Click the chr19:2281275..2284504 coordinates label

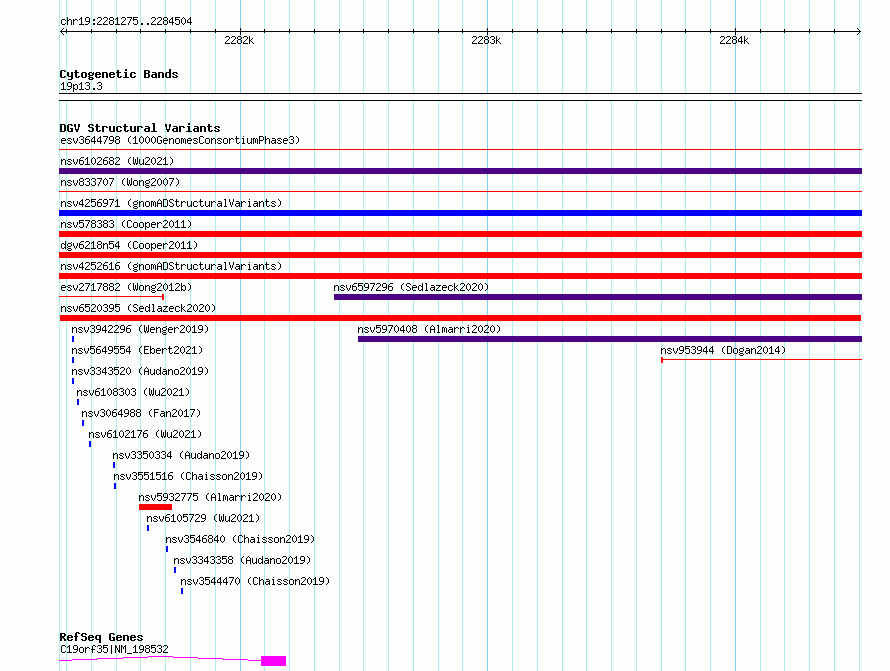(126, 22)
